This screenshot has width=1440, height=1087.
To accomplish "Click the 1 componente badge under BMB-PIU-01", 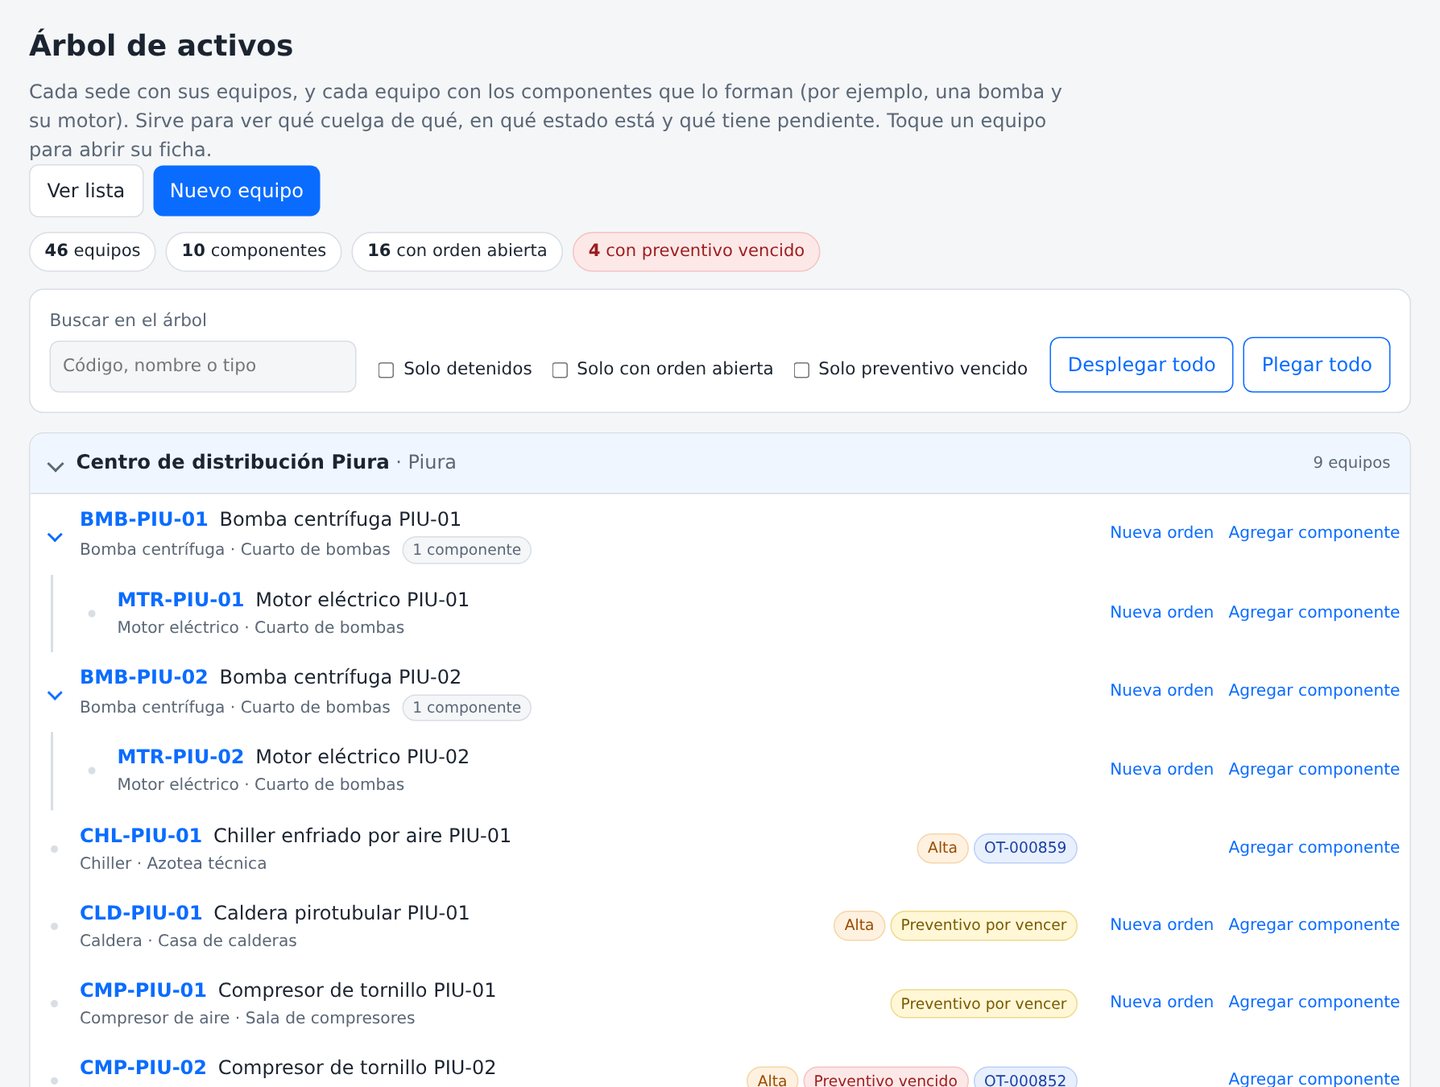I will [x=467, y=550].
